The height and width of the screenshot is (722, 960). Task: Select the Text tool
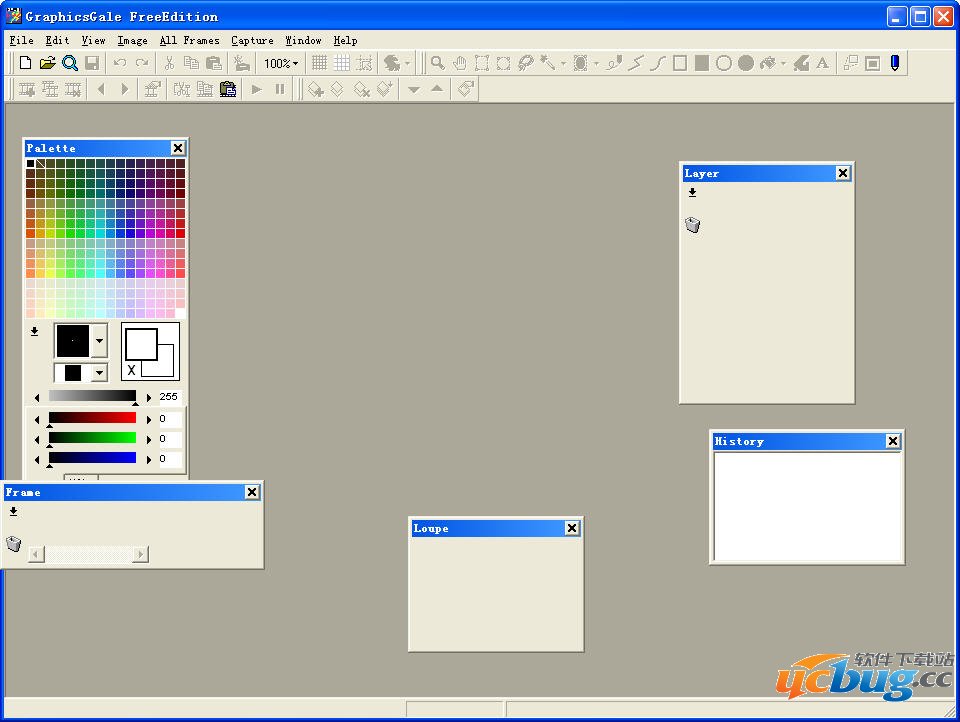pos(822,63)
